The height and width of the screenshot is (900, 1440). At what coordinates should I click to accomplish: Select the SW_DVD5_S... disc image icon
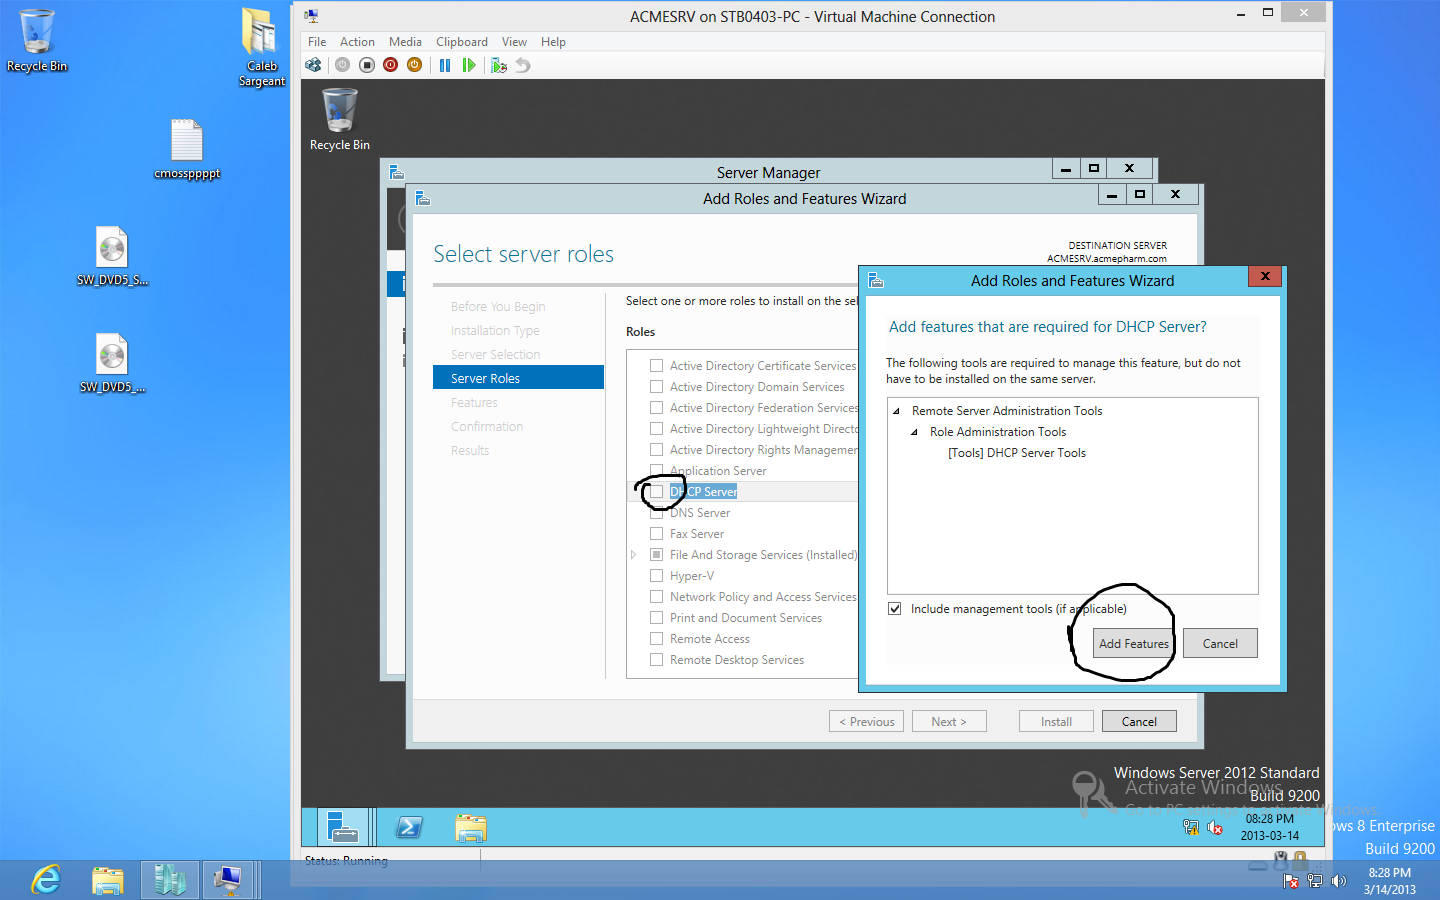pos(112,256)
